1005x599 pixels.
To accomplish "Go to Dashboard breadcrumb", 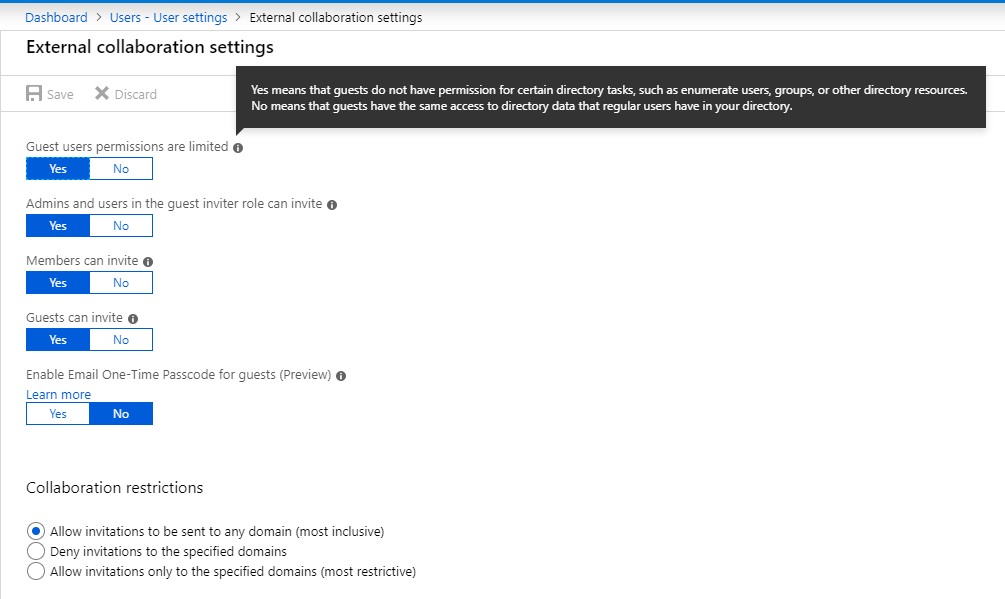I will (56, 17).
